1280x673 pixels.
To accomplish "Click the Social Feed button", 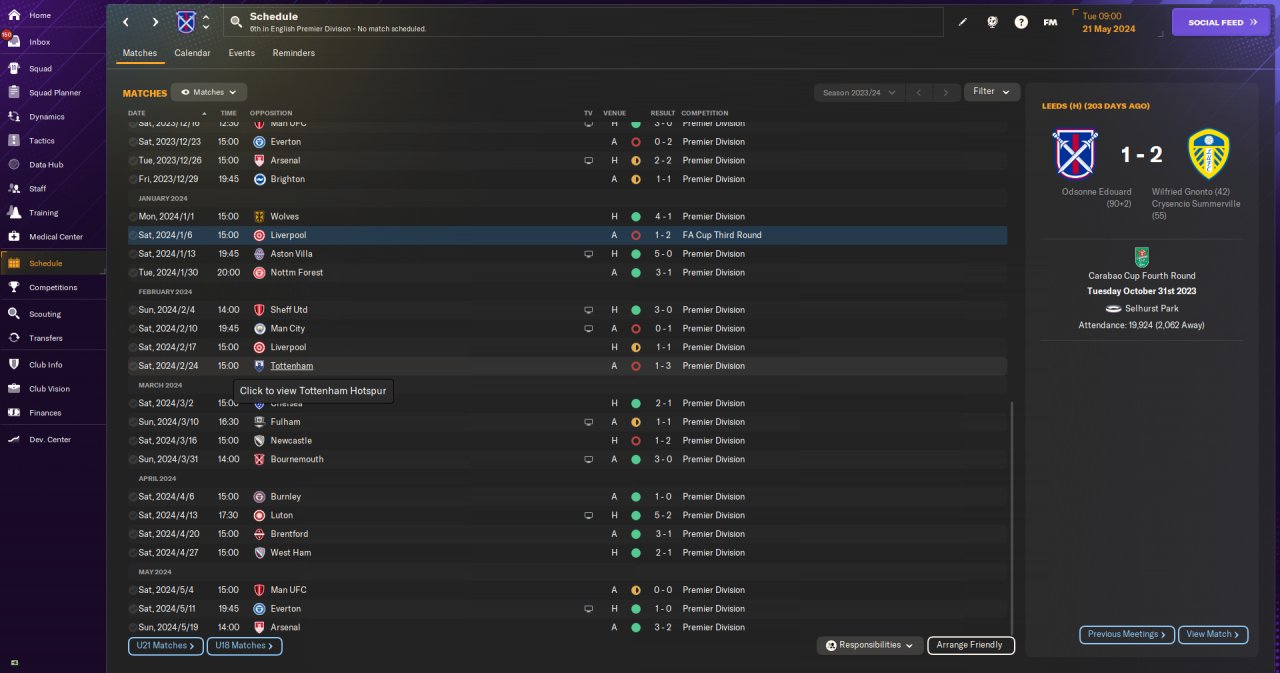I will 1220,22.
